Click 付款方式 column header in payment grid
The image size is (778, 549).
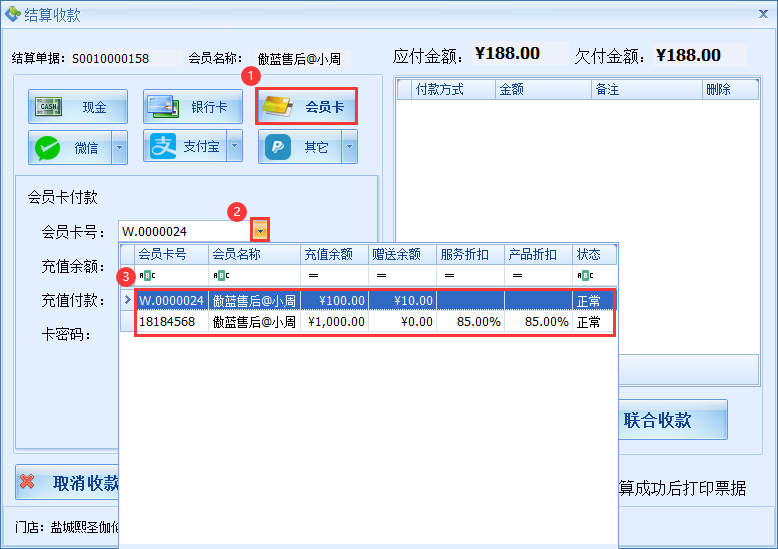pos(454,89)
